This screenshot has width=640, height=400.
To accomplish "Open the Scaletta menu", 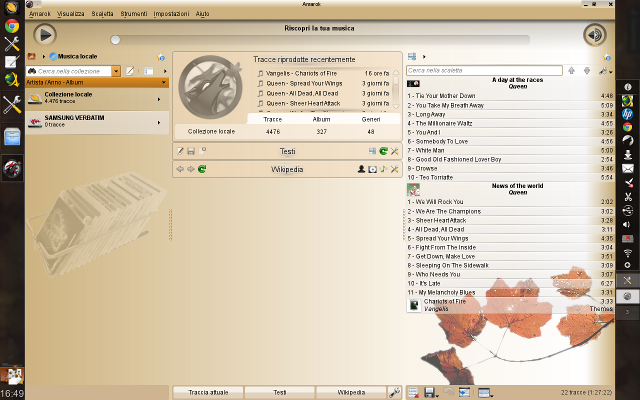I will (102, 14).
